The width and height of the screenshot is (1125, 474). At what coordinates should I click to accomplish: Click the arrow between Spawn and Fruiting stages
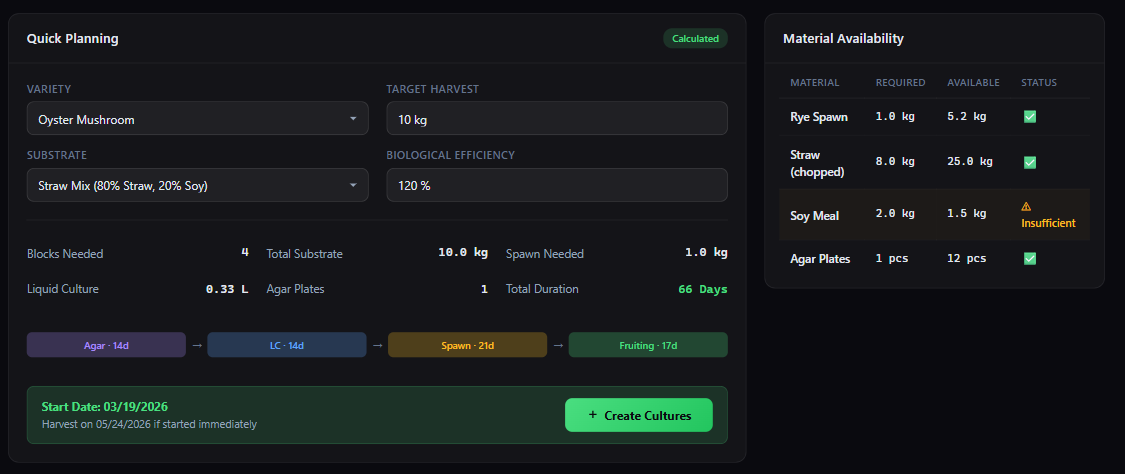point(558,345)
